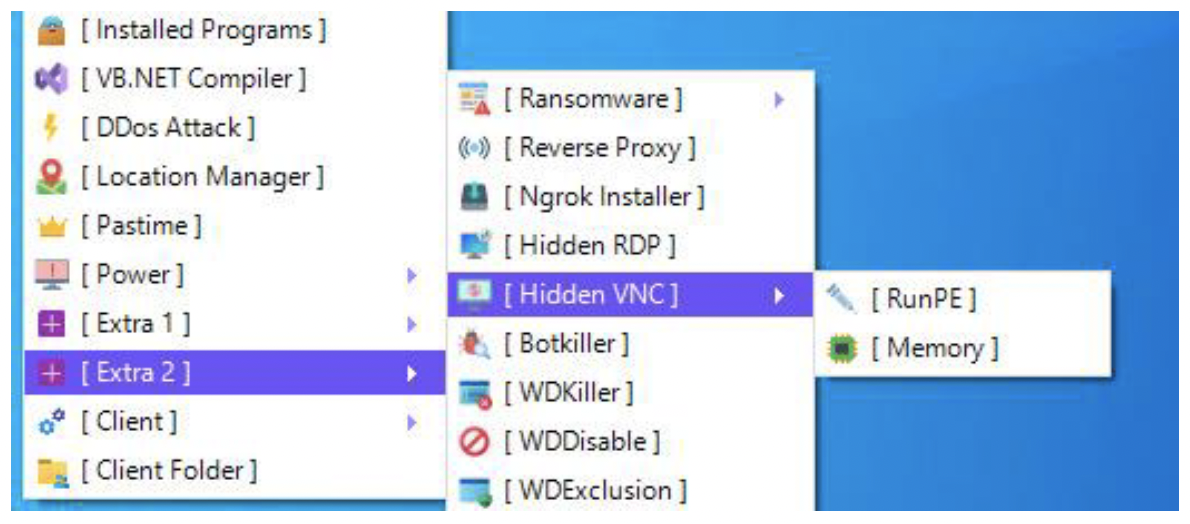
Task: Click the Ngrok Installer download icon
Action: coord(476,198)
